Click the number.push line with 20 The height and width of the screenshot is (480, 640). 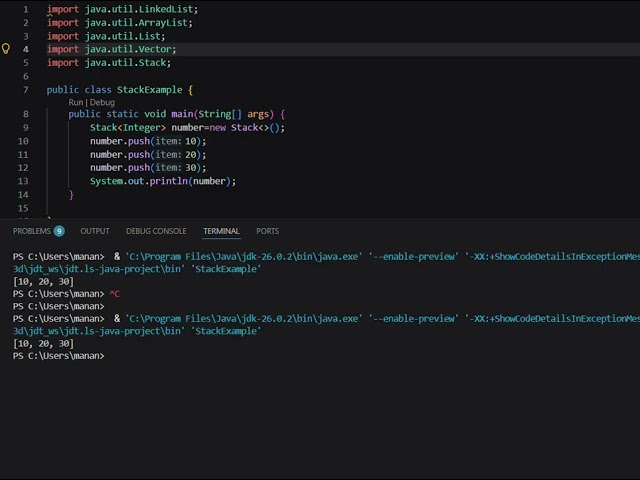pyautogui.click(x=148, y=155)
